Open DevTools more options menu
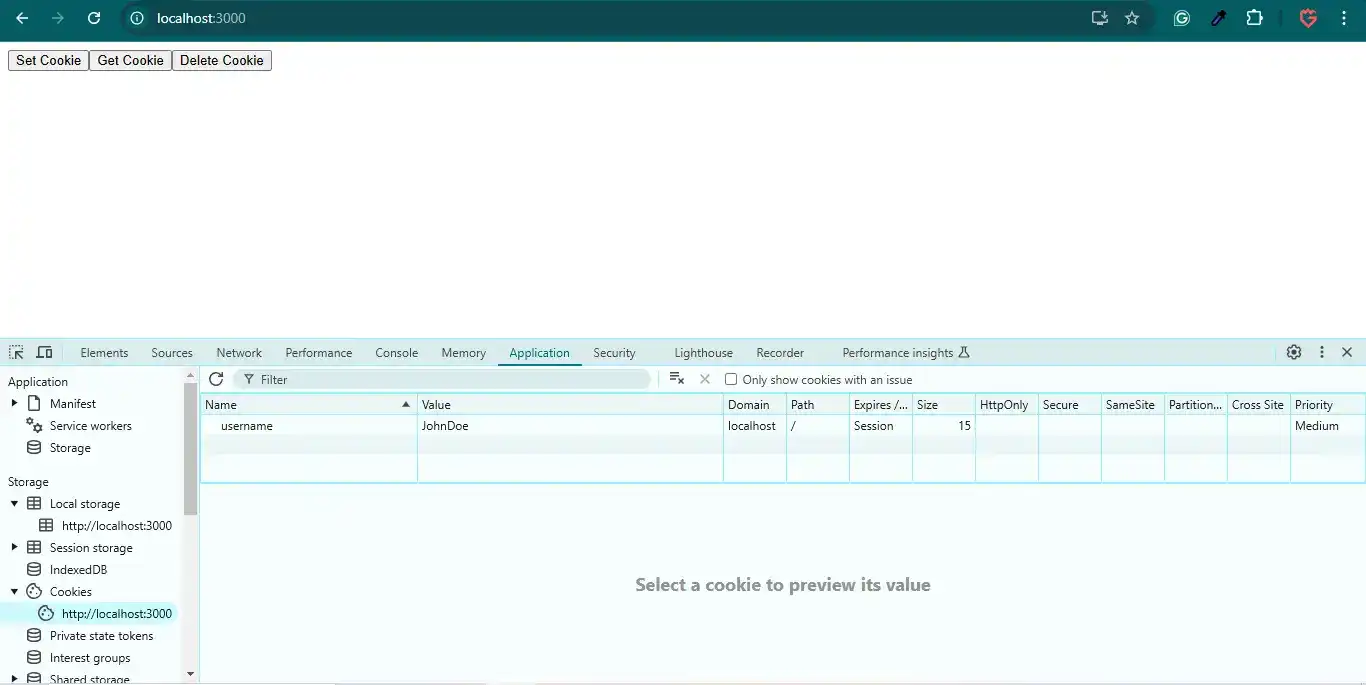1366x685 pixels. click(1322, 352)
